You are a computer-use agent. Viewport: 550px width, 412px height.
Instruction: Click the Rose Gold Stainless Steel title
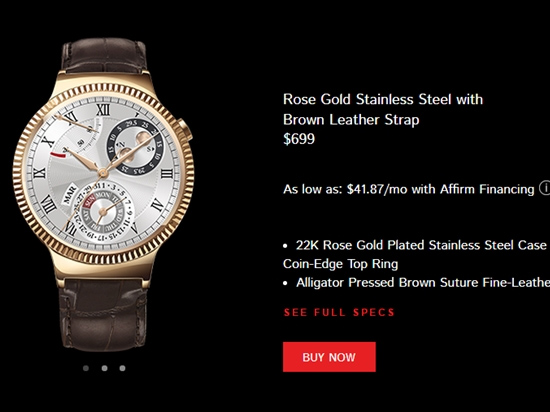383,109
